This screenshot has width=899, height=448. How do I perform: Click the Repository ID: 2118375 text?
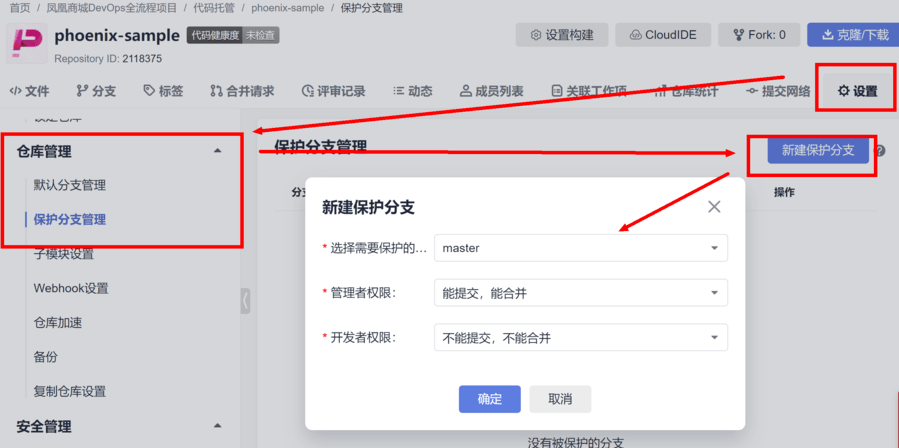point(108,58)
